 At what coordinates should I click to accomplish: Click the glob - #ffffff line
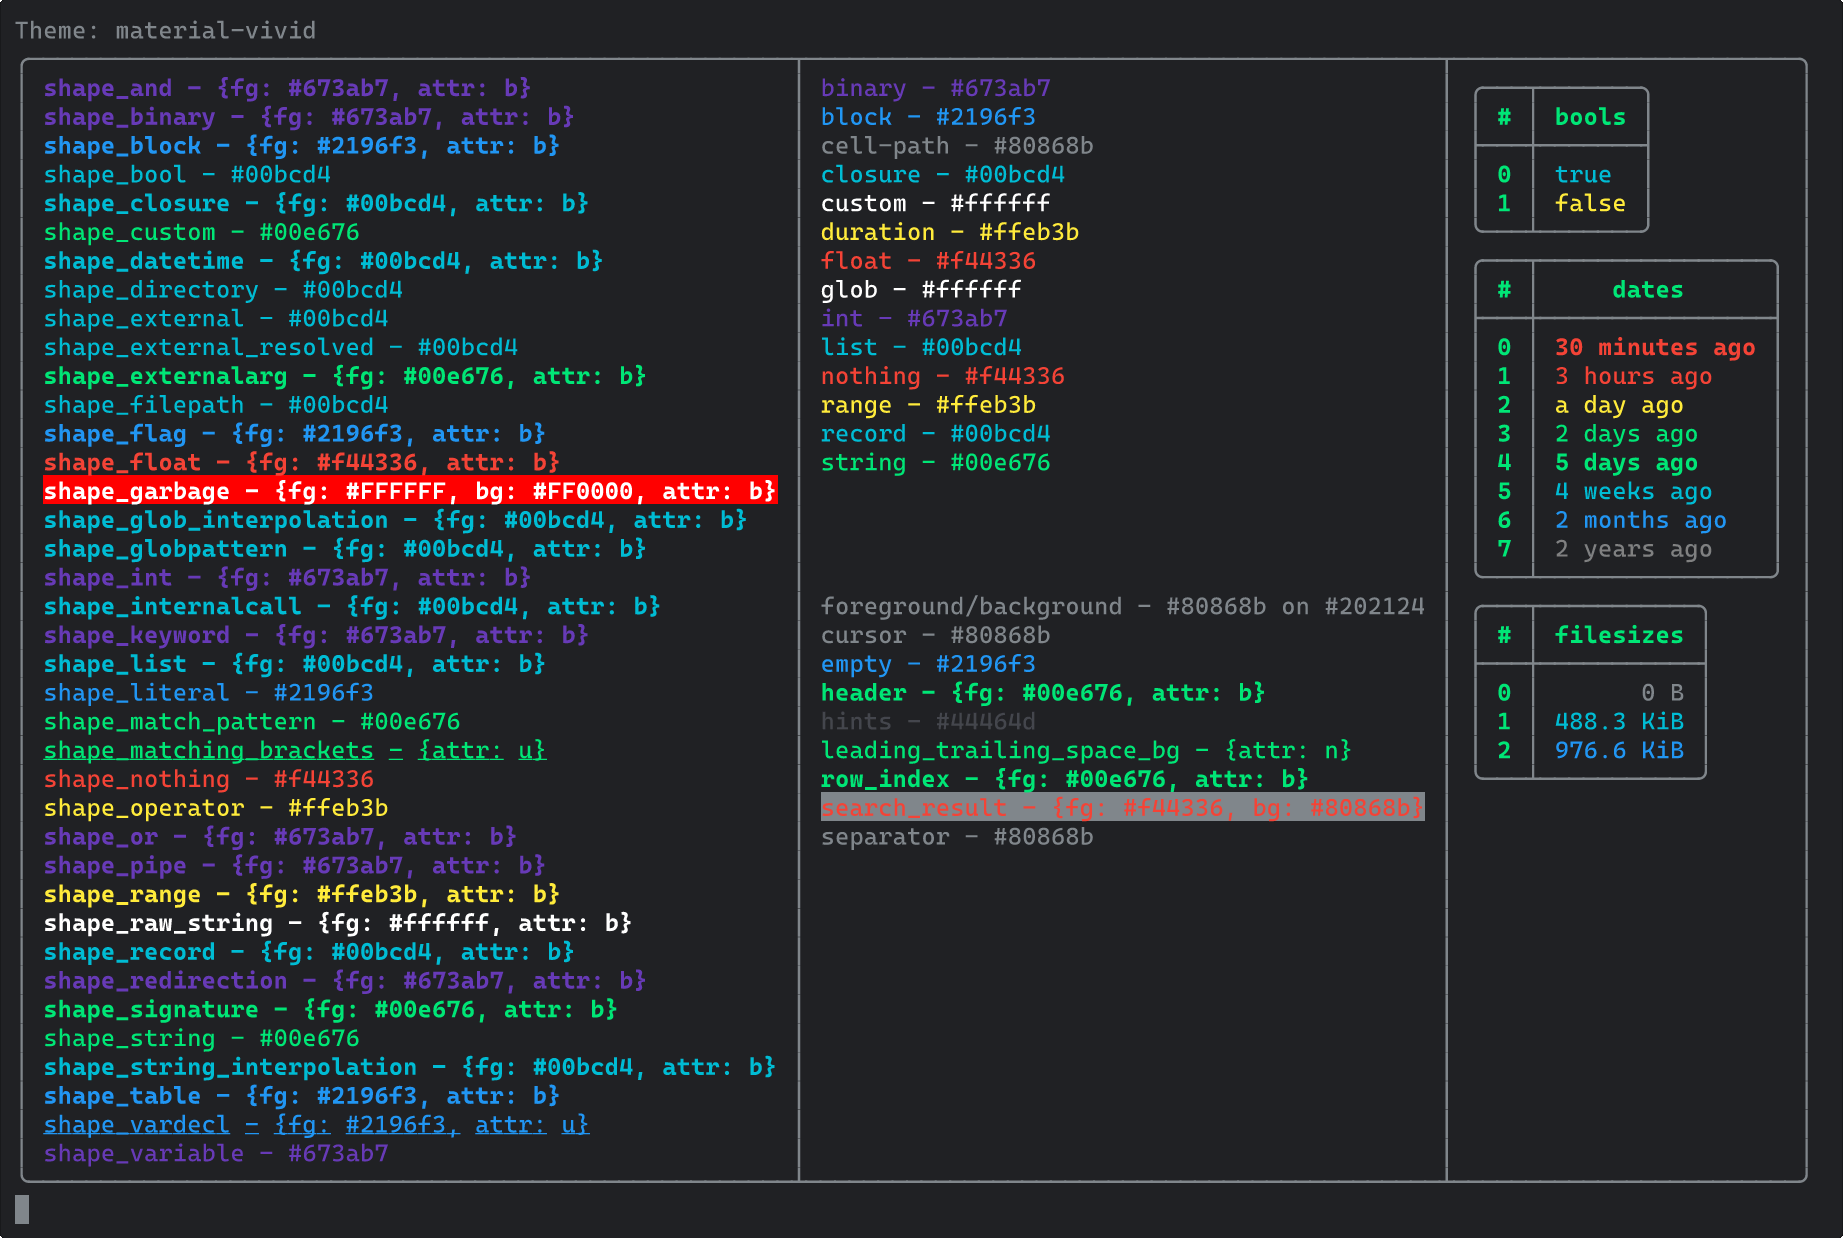(921, 290)
